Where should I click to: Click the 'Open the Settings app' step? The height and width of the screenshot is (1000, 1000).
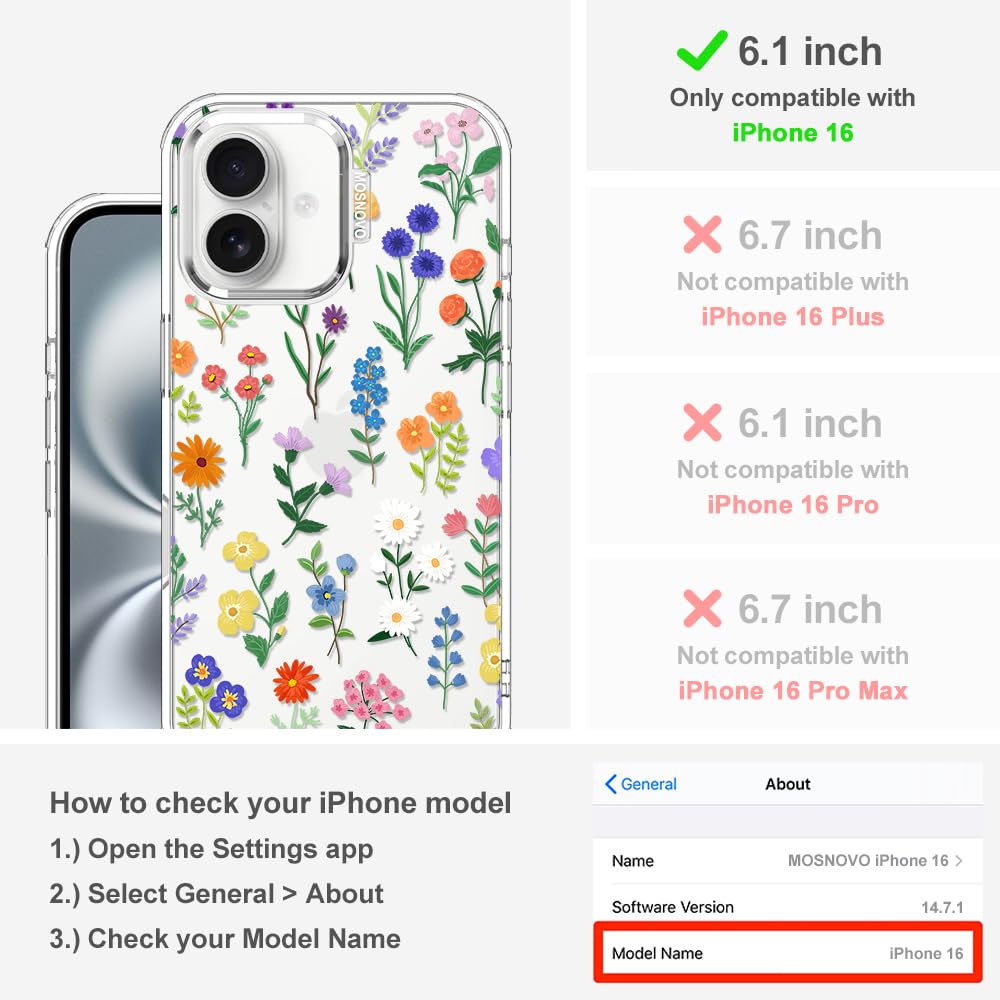coord(212,849)
